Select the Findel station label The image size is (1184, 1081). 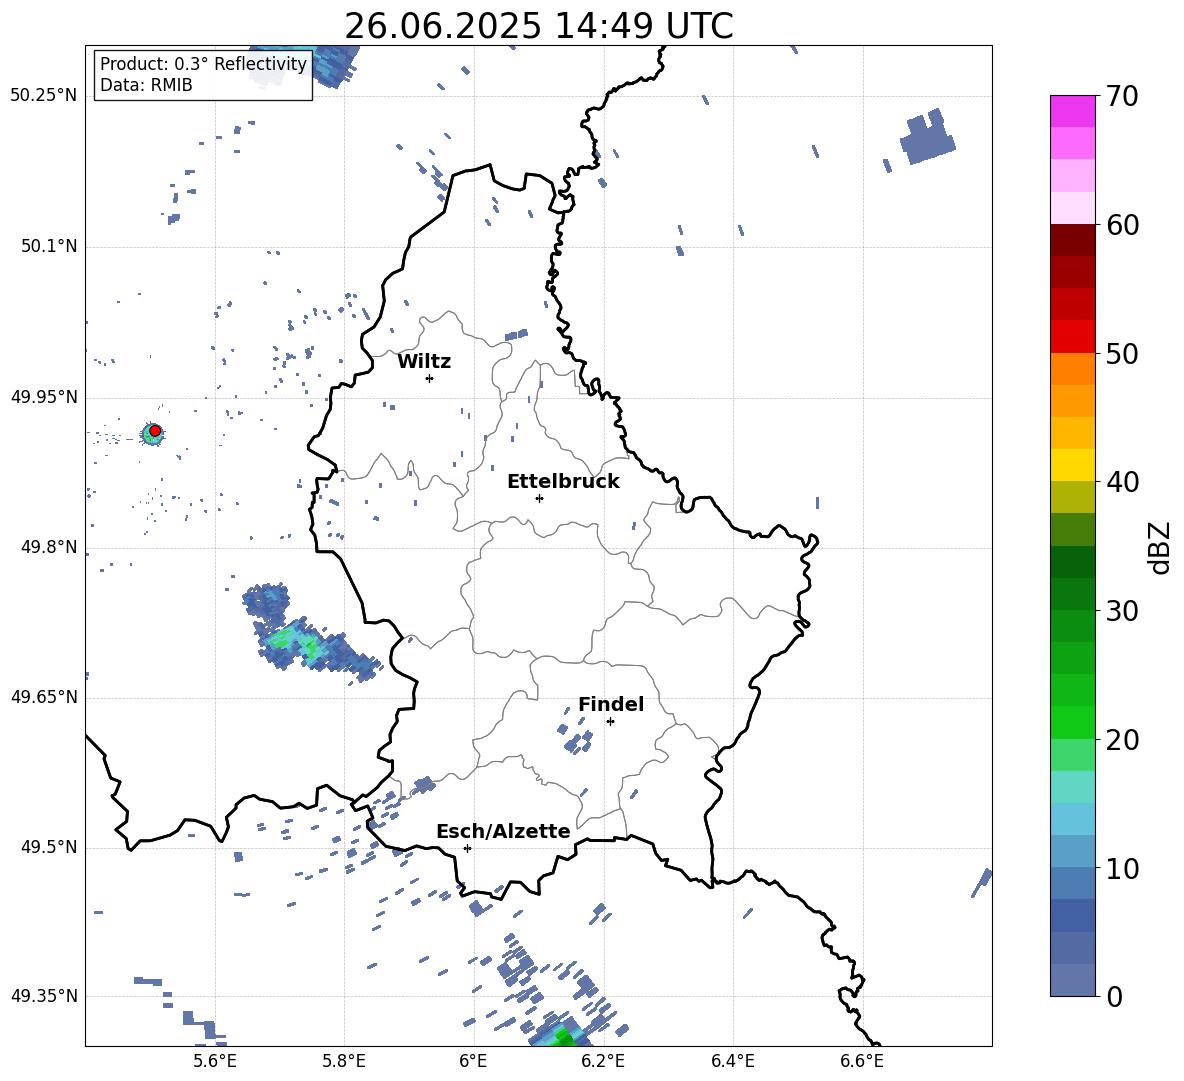point(611,704)
